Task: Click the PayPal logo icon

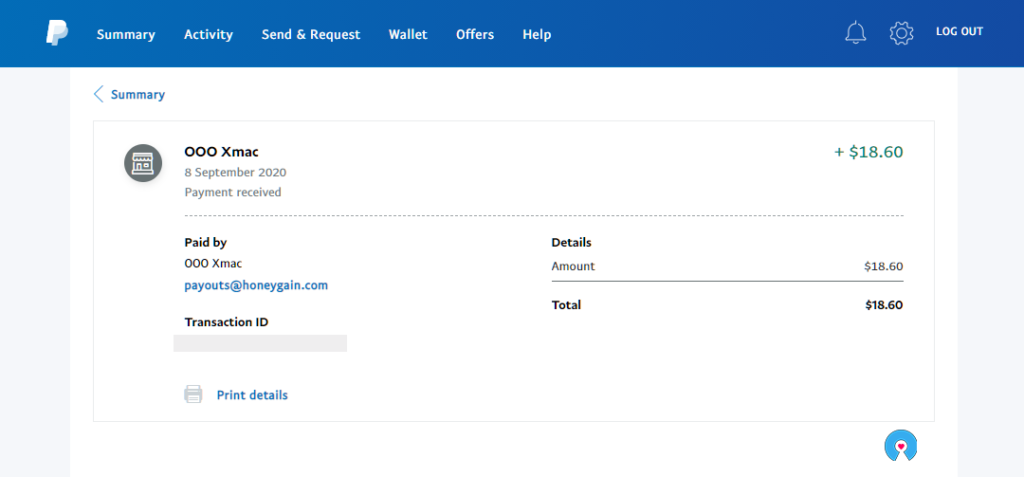Action: [57, 33]
